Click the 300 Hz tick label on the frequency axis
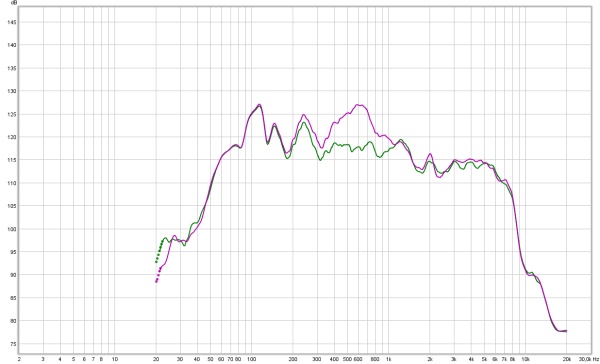Image resolution: width=600 pixels, height=364 pixels. click(317, 359)
